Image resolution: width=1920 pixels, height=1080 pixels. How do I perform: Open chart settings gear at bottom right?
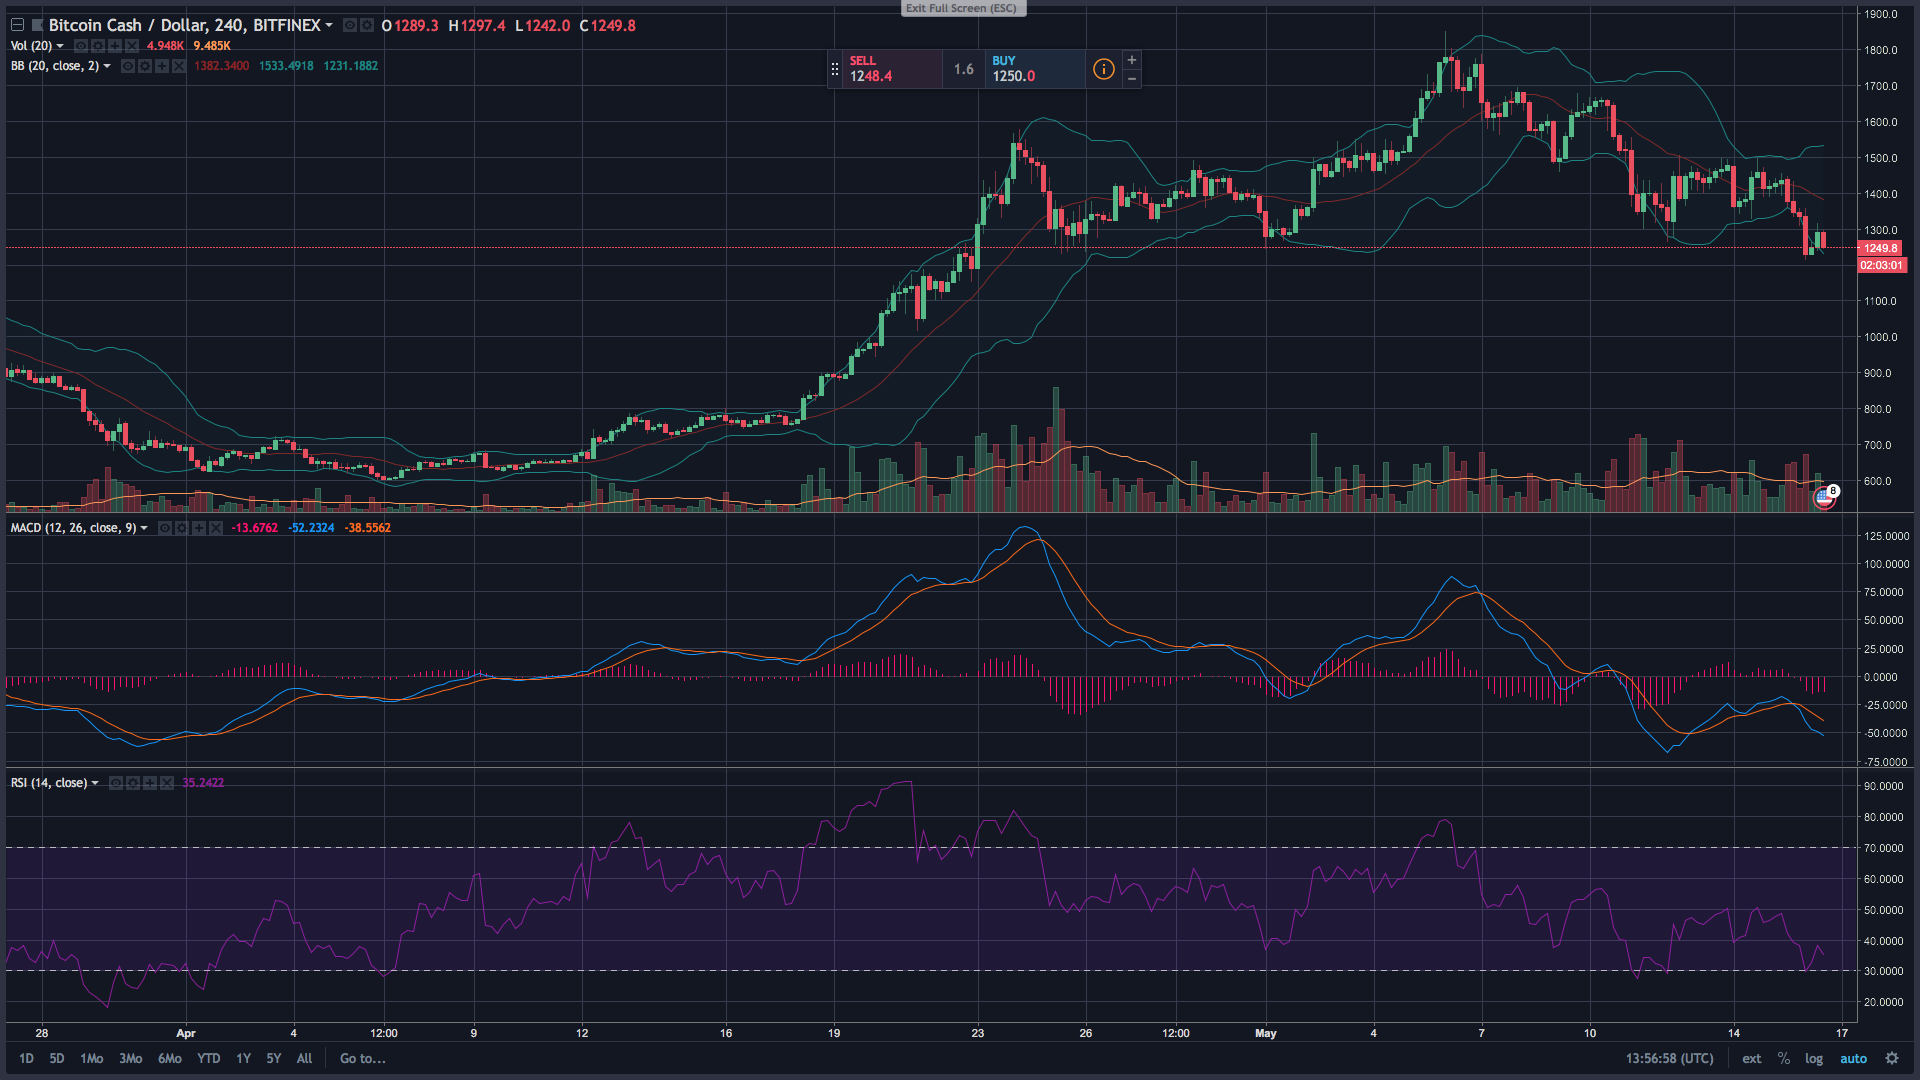point(1892,1058)
